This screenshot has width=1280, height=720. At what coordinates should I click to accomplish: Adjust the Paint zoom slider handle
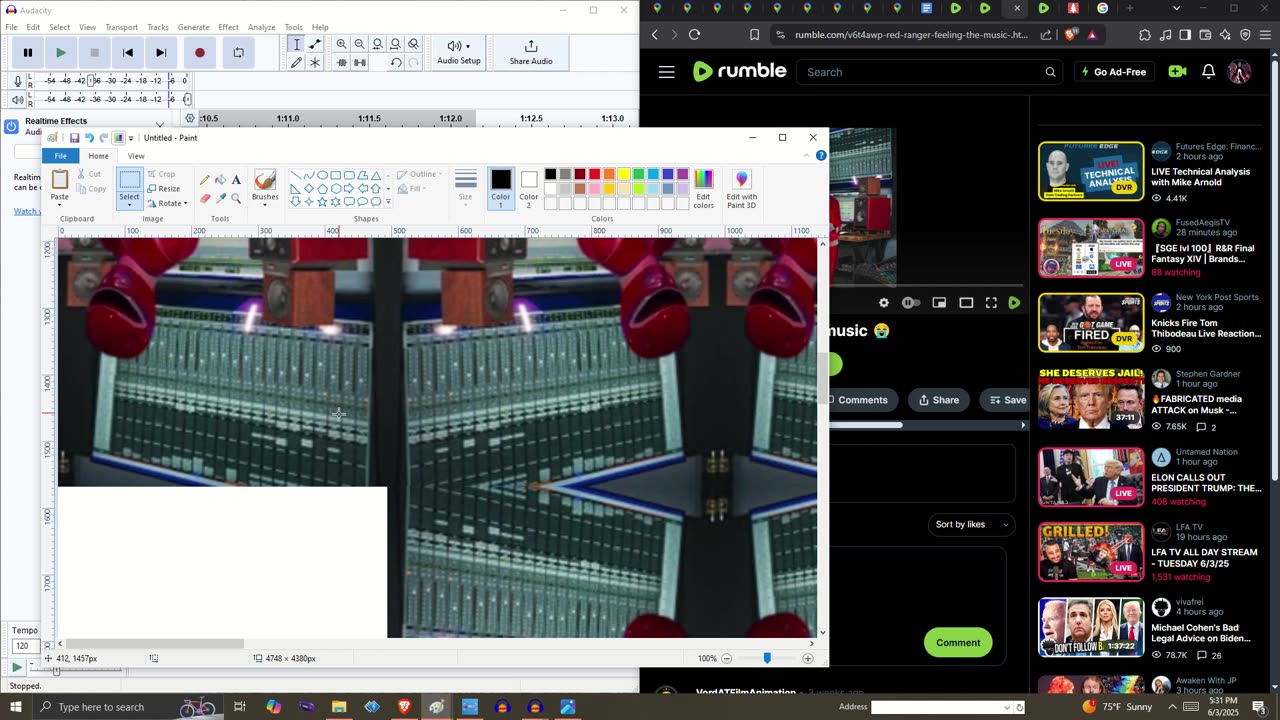[767, 658]
